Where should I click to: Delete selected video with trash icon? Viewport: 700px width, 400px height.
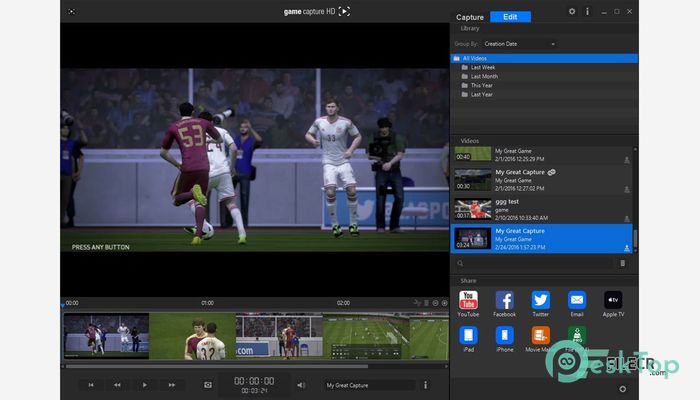tap(623, 263)
